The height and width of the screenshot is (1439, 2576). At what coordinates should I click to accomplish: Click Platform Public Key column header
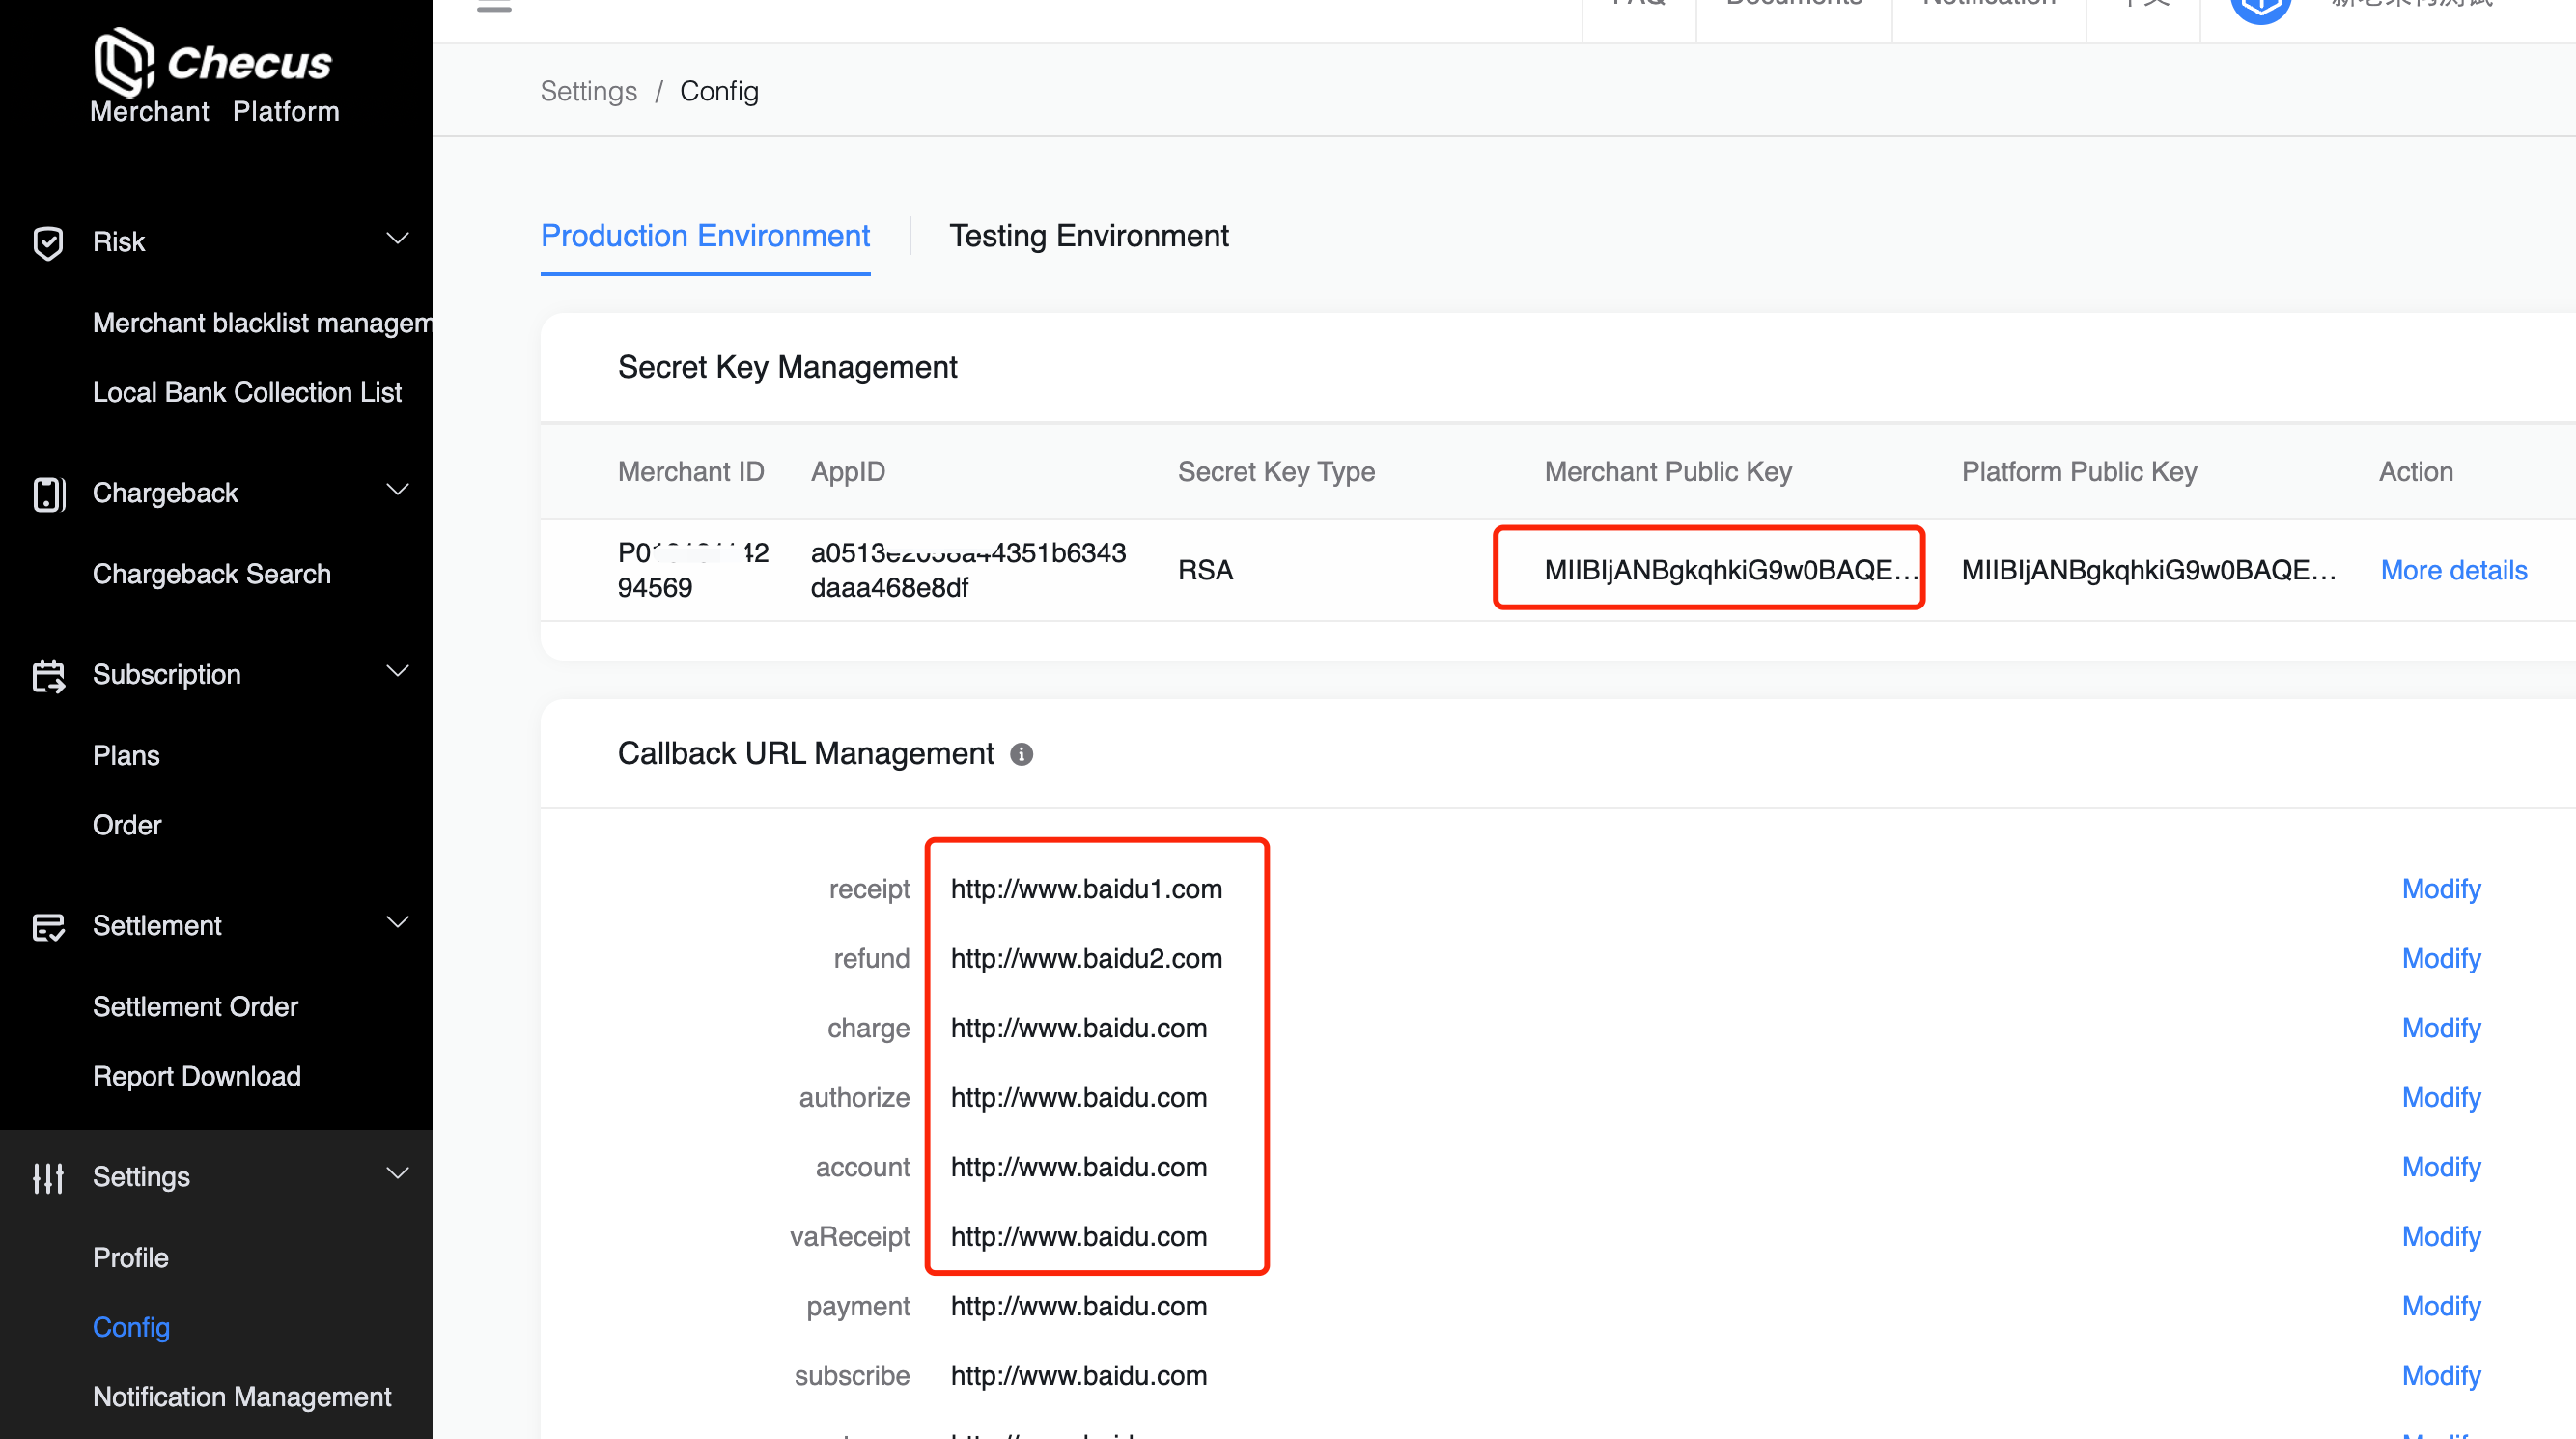(2079, 472)
